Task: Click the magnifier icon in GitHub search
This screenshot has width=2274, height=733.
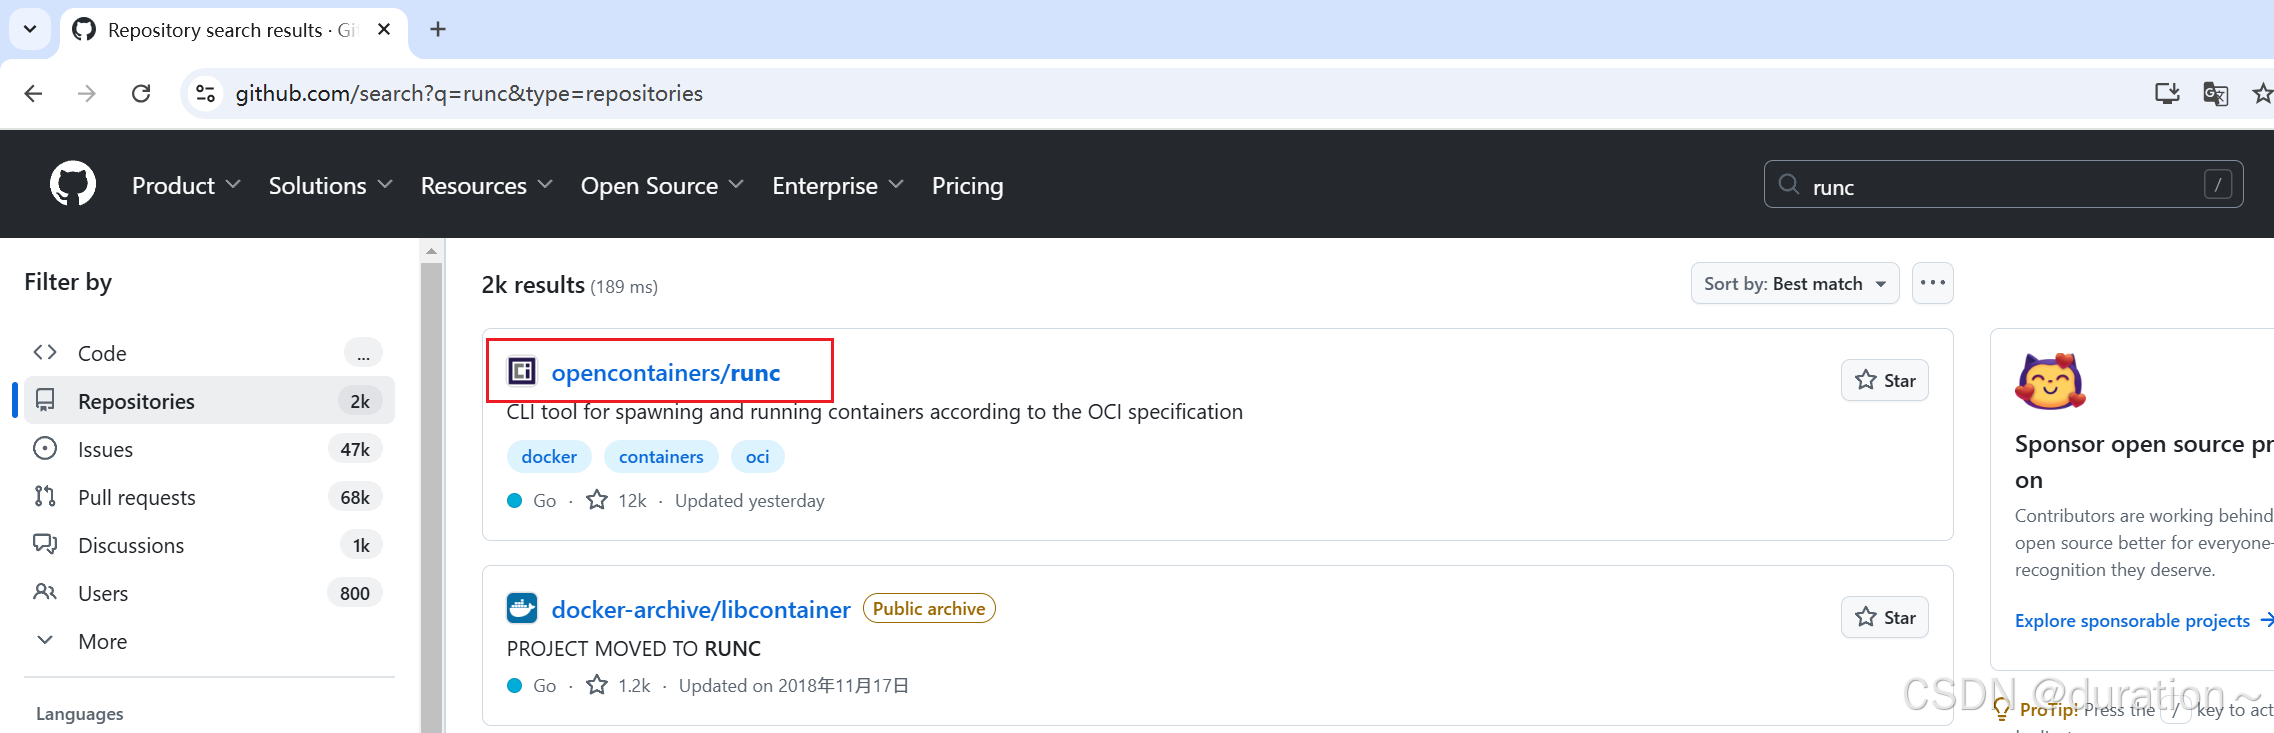Action: (1789, 184)
